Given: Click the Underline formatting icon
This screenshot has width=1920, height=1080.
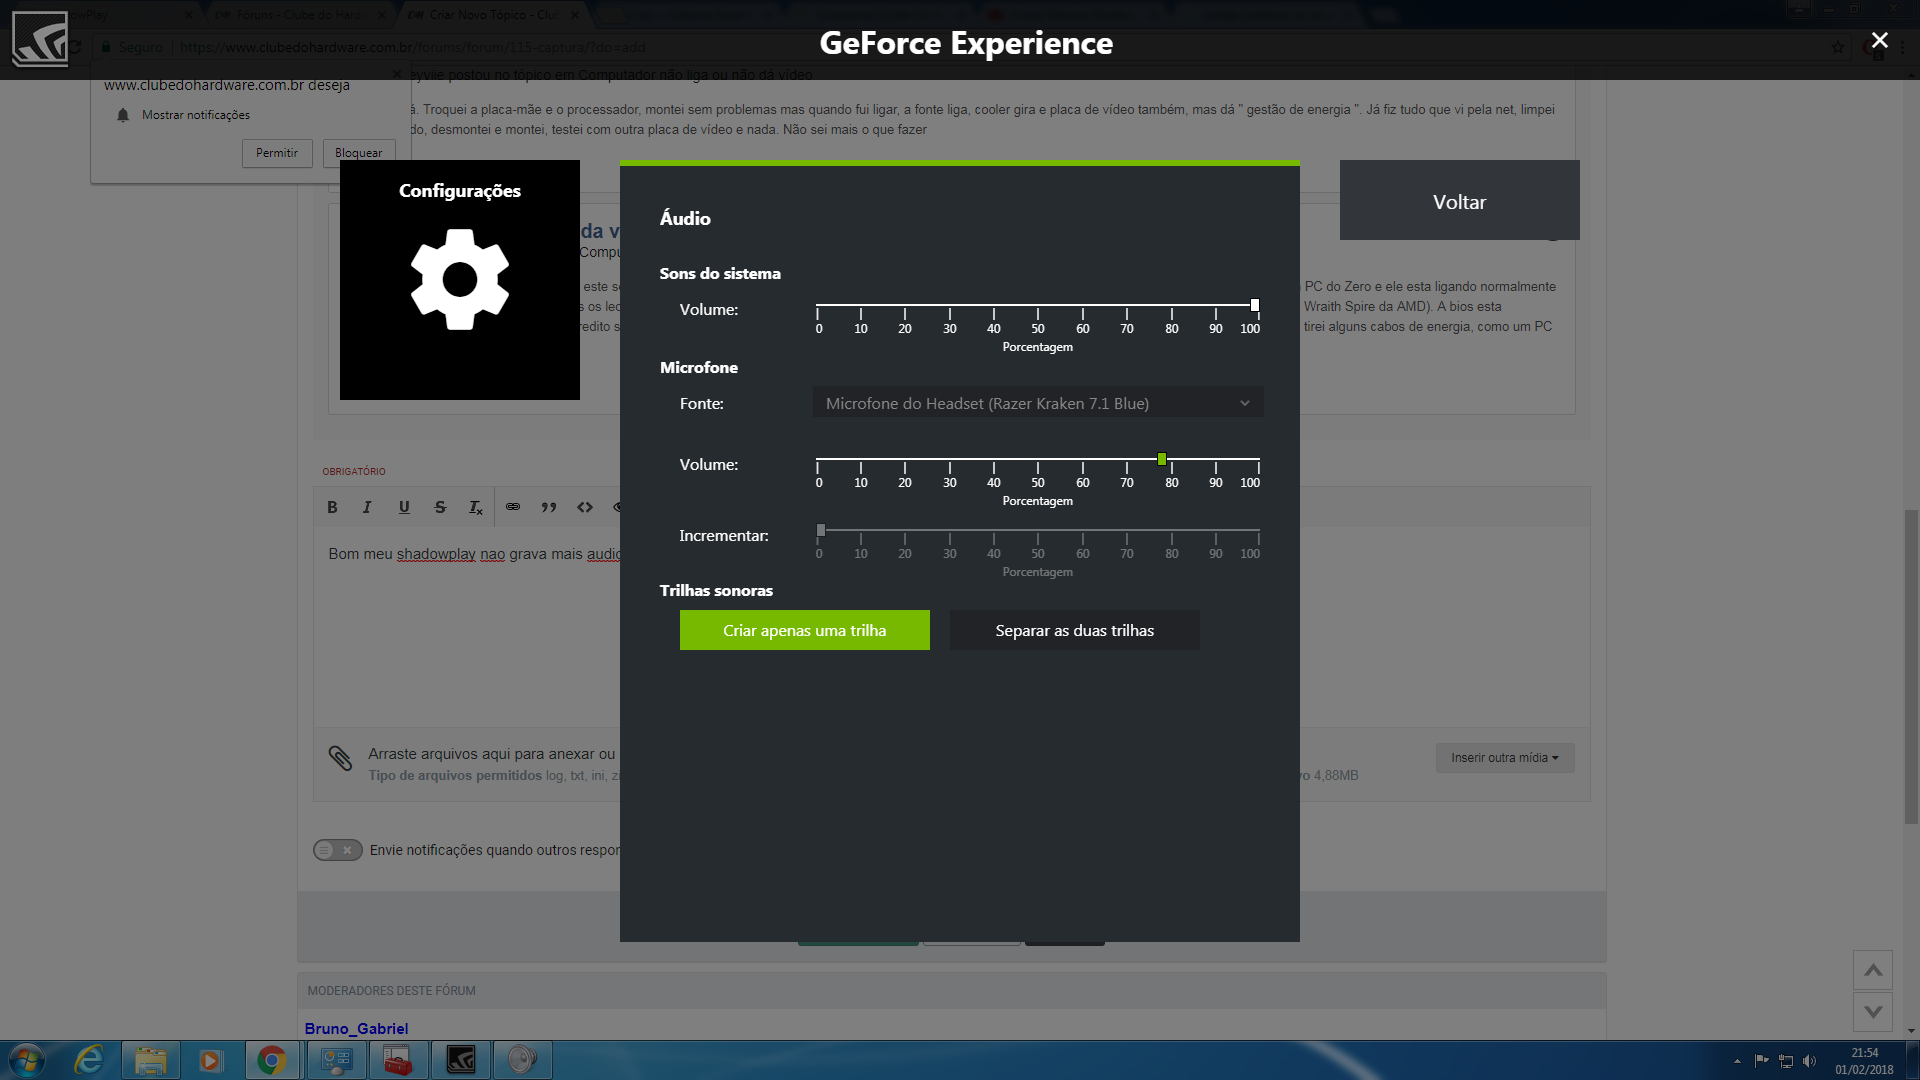Looking at the screenshot, I should 404,507.
